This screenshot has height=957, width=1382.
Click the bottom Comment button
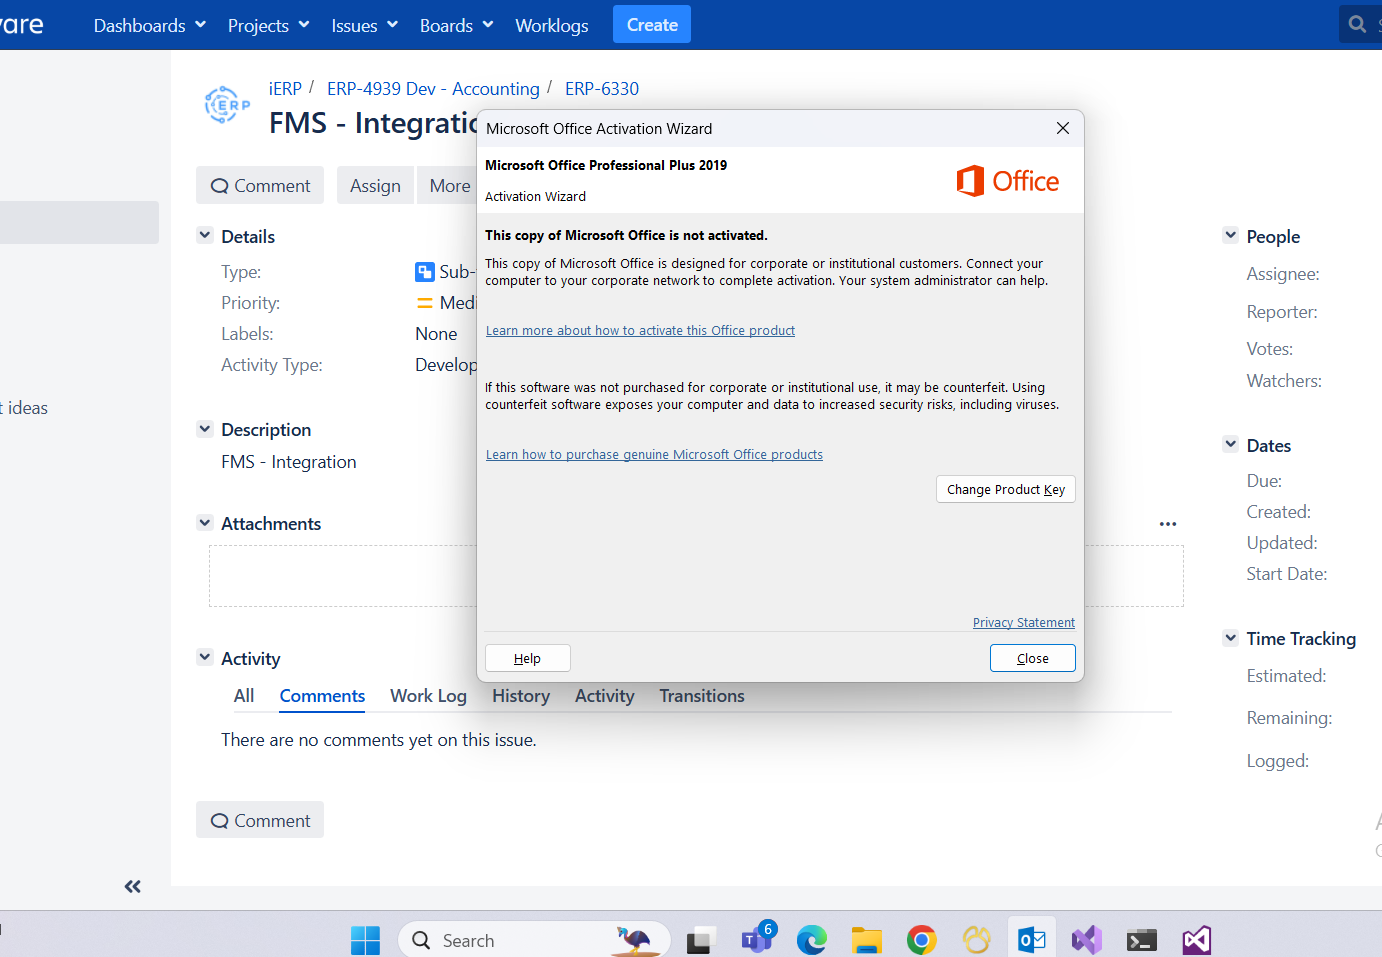click(260, 820)
